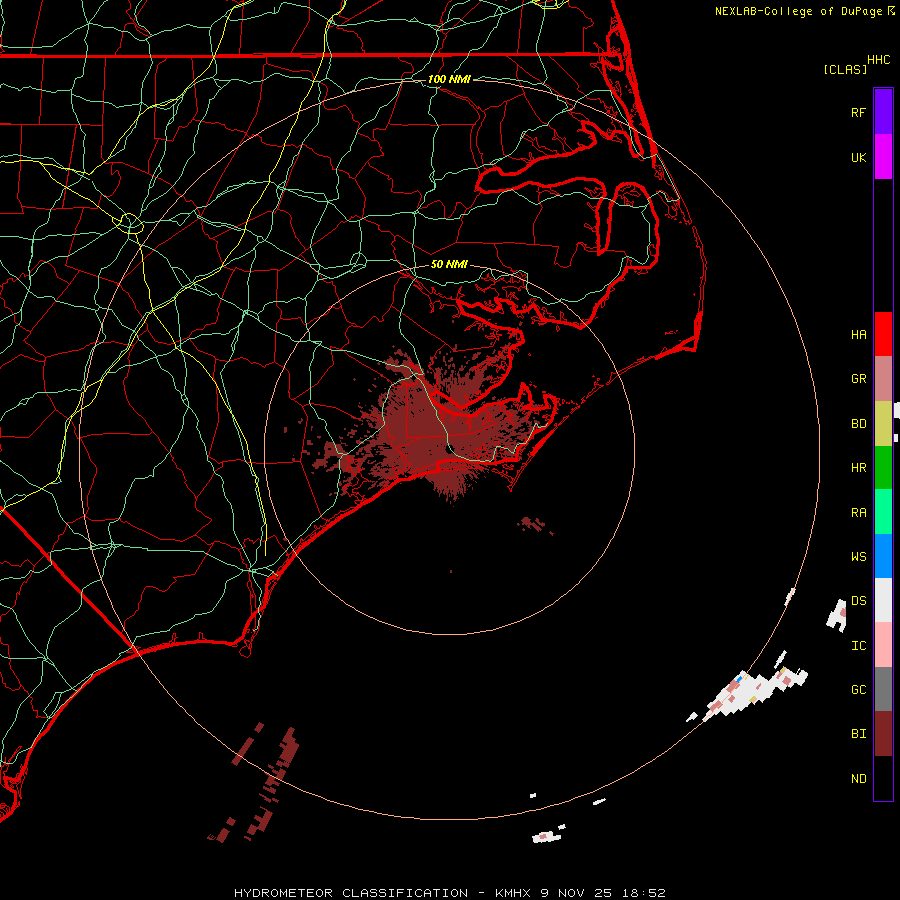Viewport: 900px width, 900px height.
Task: Click the "IC" legend label
Action: pos(858,646)
